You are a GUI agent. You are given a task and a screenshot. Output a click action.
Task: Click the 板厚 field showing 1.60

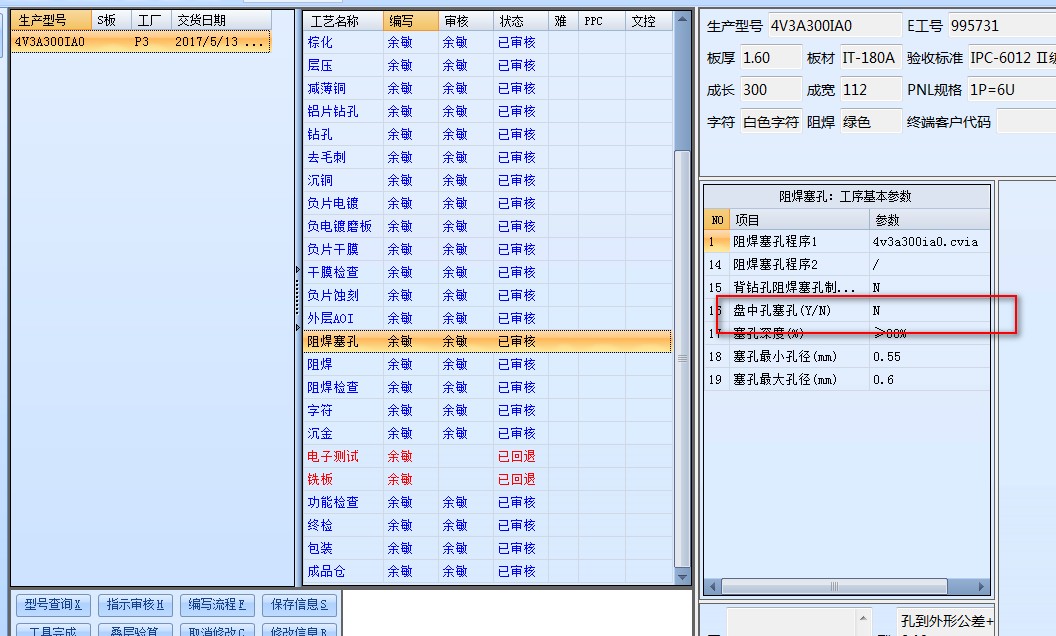(x=771, y=58)
